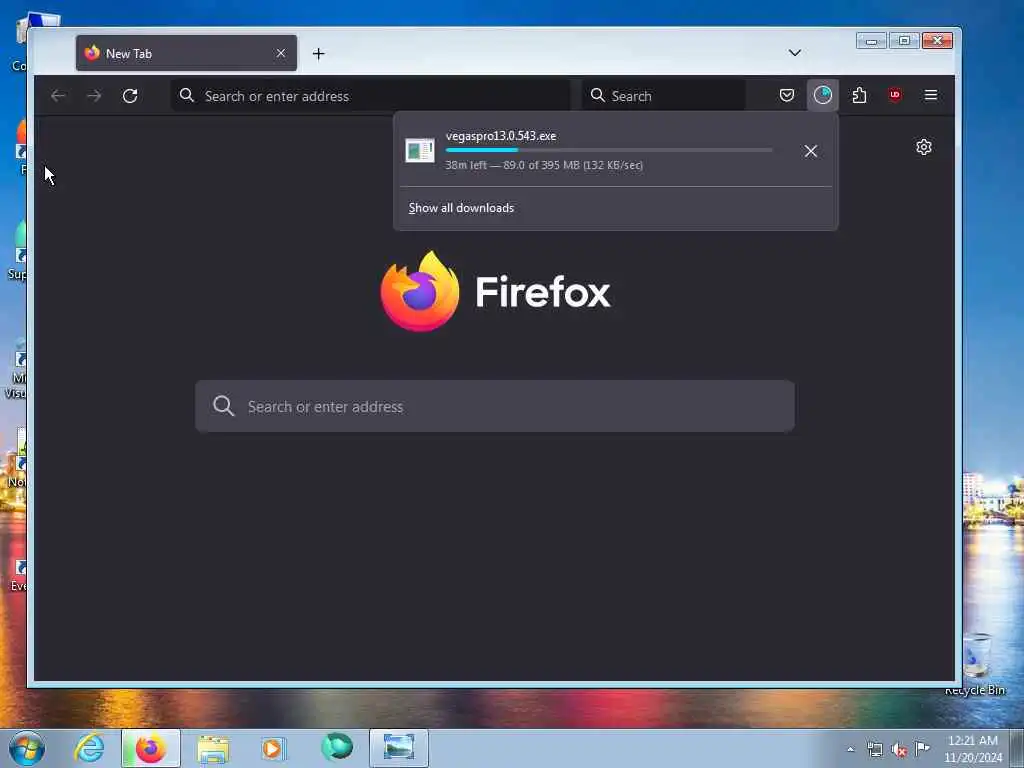Open Windows Media Player from the taskbar

click(274, 748)
